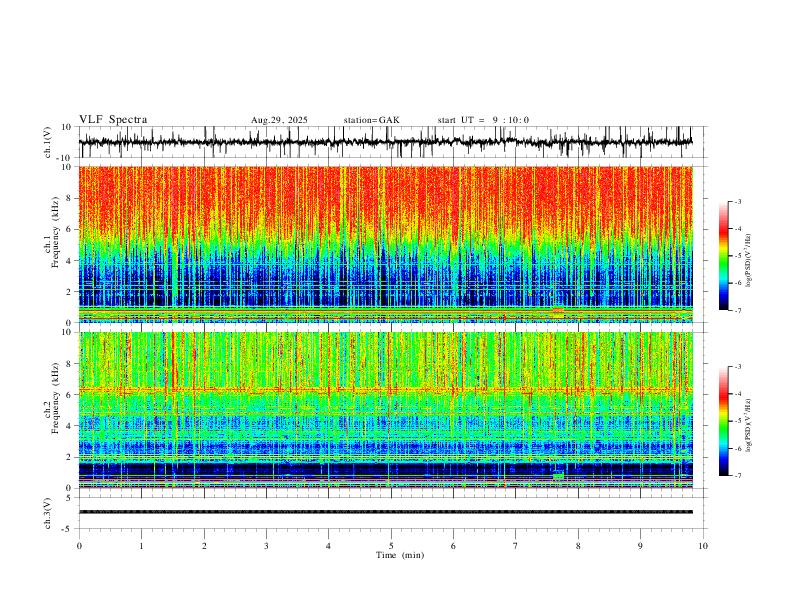The width and height of the screenshot is (792, 612).
Task: Click the "-5" tick on ch.3(V) axis
Action: tap(68, 529)
